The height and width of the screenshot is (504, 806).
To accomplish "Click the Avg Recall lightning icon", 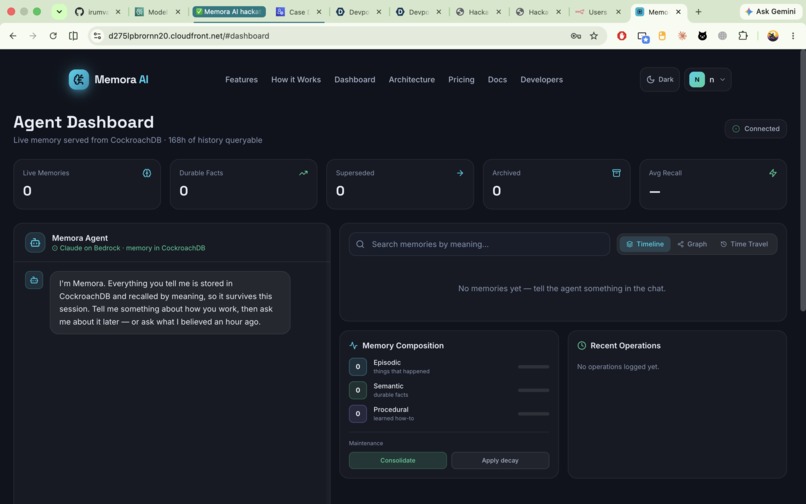I will pyautogui.click(x=773, y=173).
